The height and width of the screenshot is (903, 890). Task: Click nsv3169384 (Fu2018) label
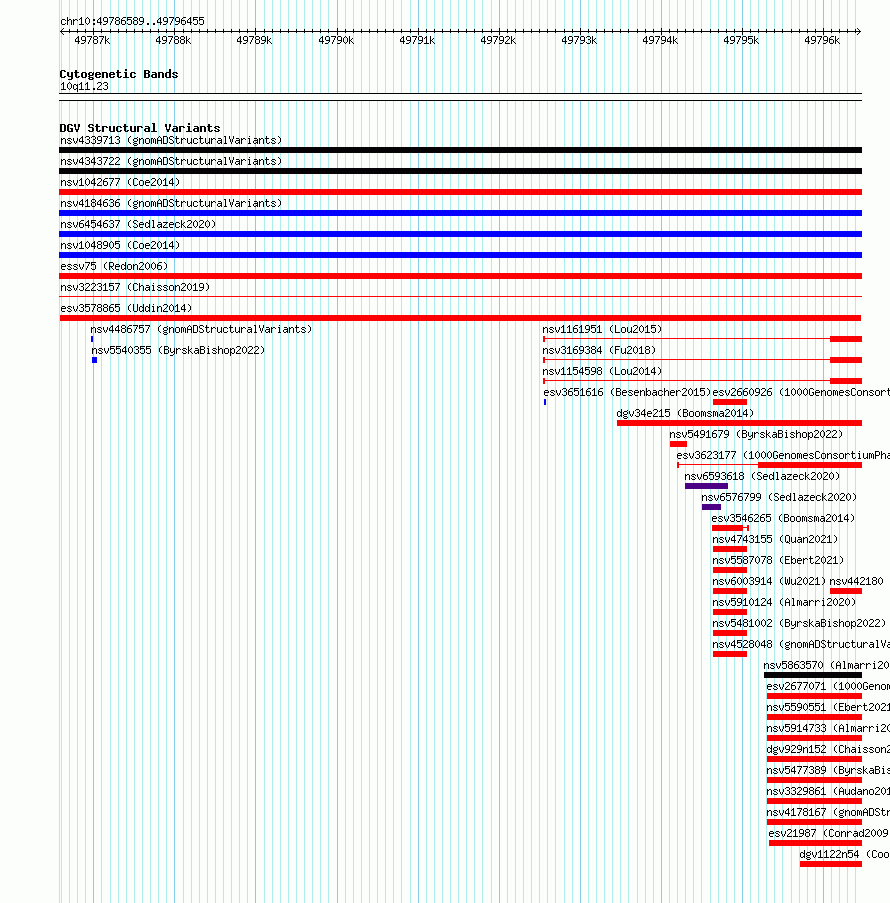[599, 351]
